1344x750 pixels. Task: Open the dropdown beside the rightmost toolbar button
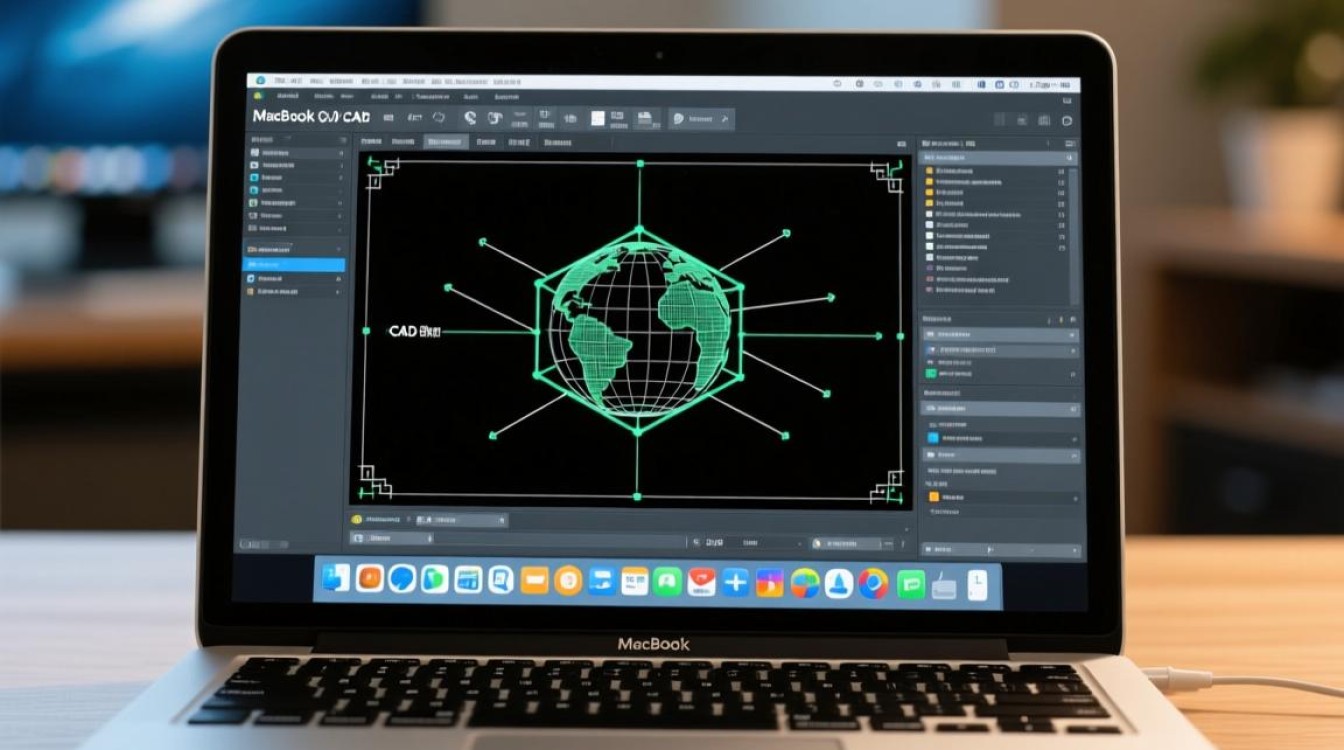pos(724,118)
